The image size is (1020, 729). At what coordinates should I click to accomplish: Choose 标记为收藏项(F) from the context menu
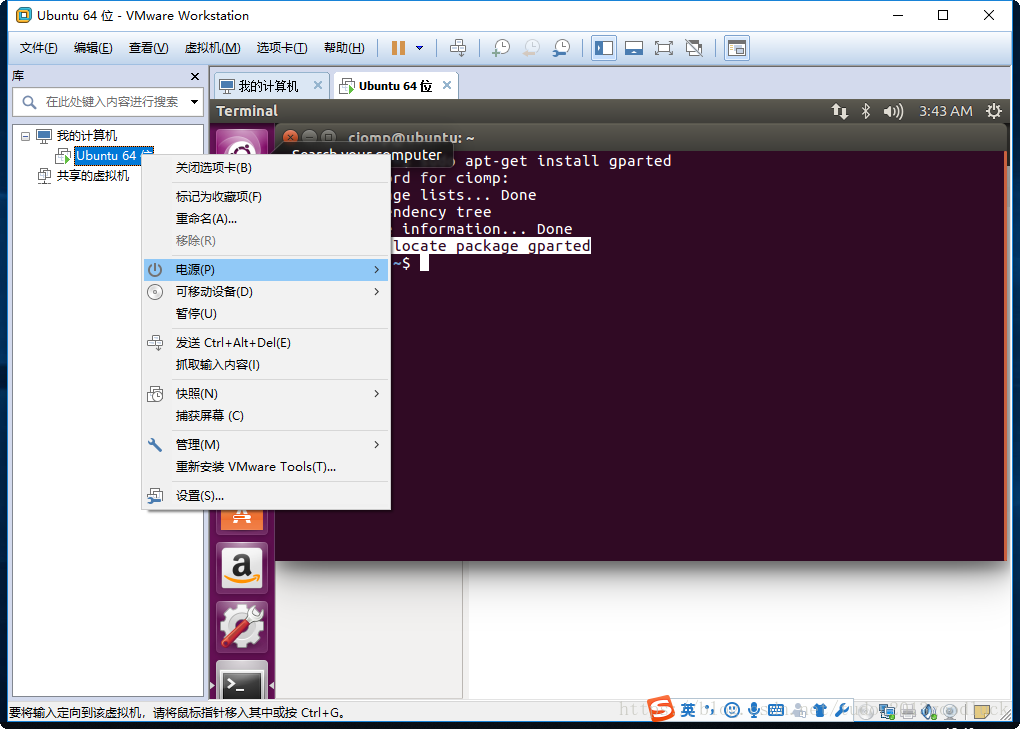coord(267,196)
